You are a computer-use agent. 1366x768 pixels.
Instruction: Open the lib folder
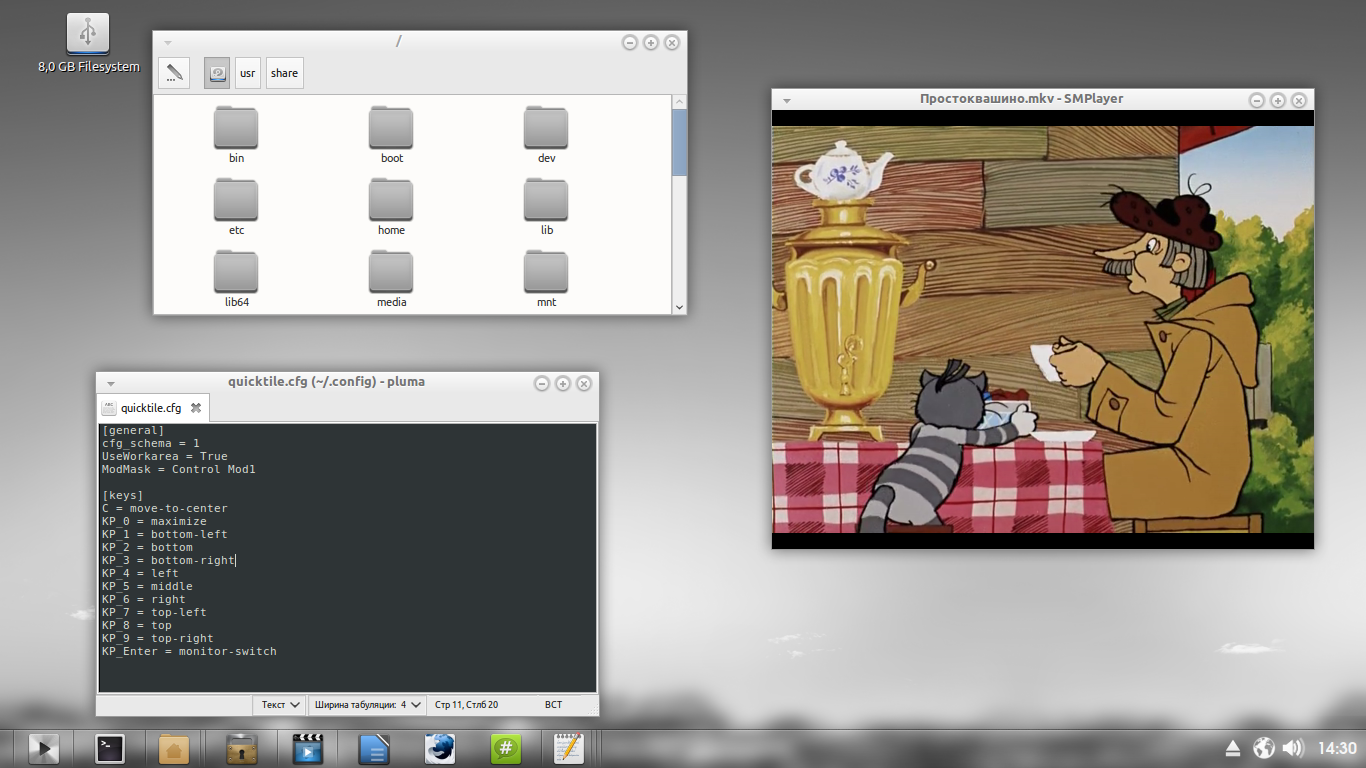546,207
